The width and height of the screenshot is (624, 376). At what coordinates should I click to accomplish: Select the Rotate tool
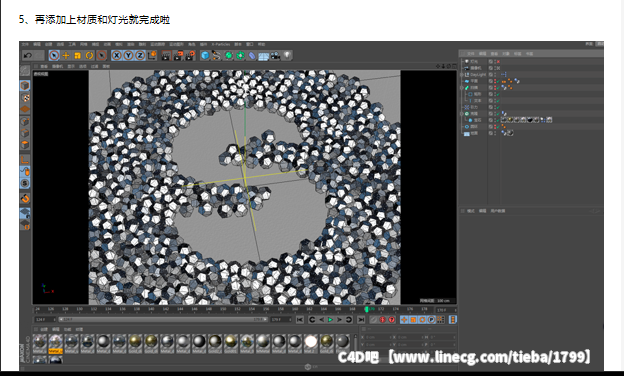(x=90, y=56)
